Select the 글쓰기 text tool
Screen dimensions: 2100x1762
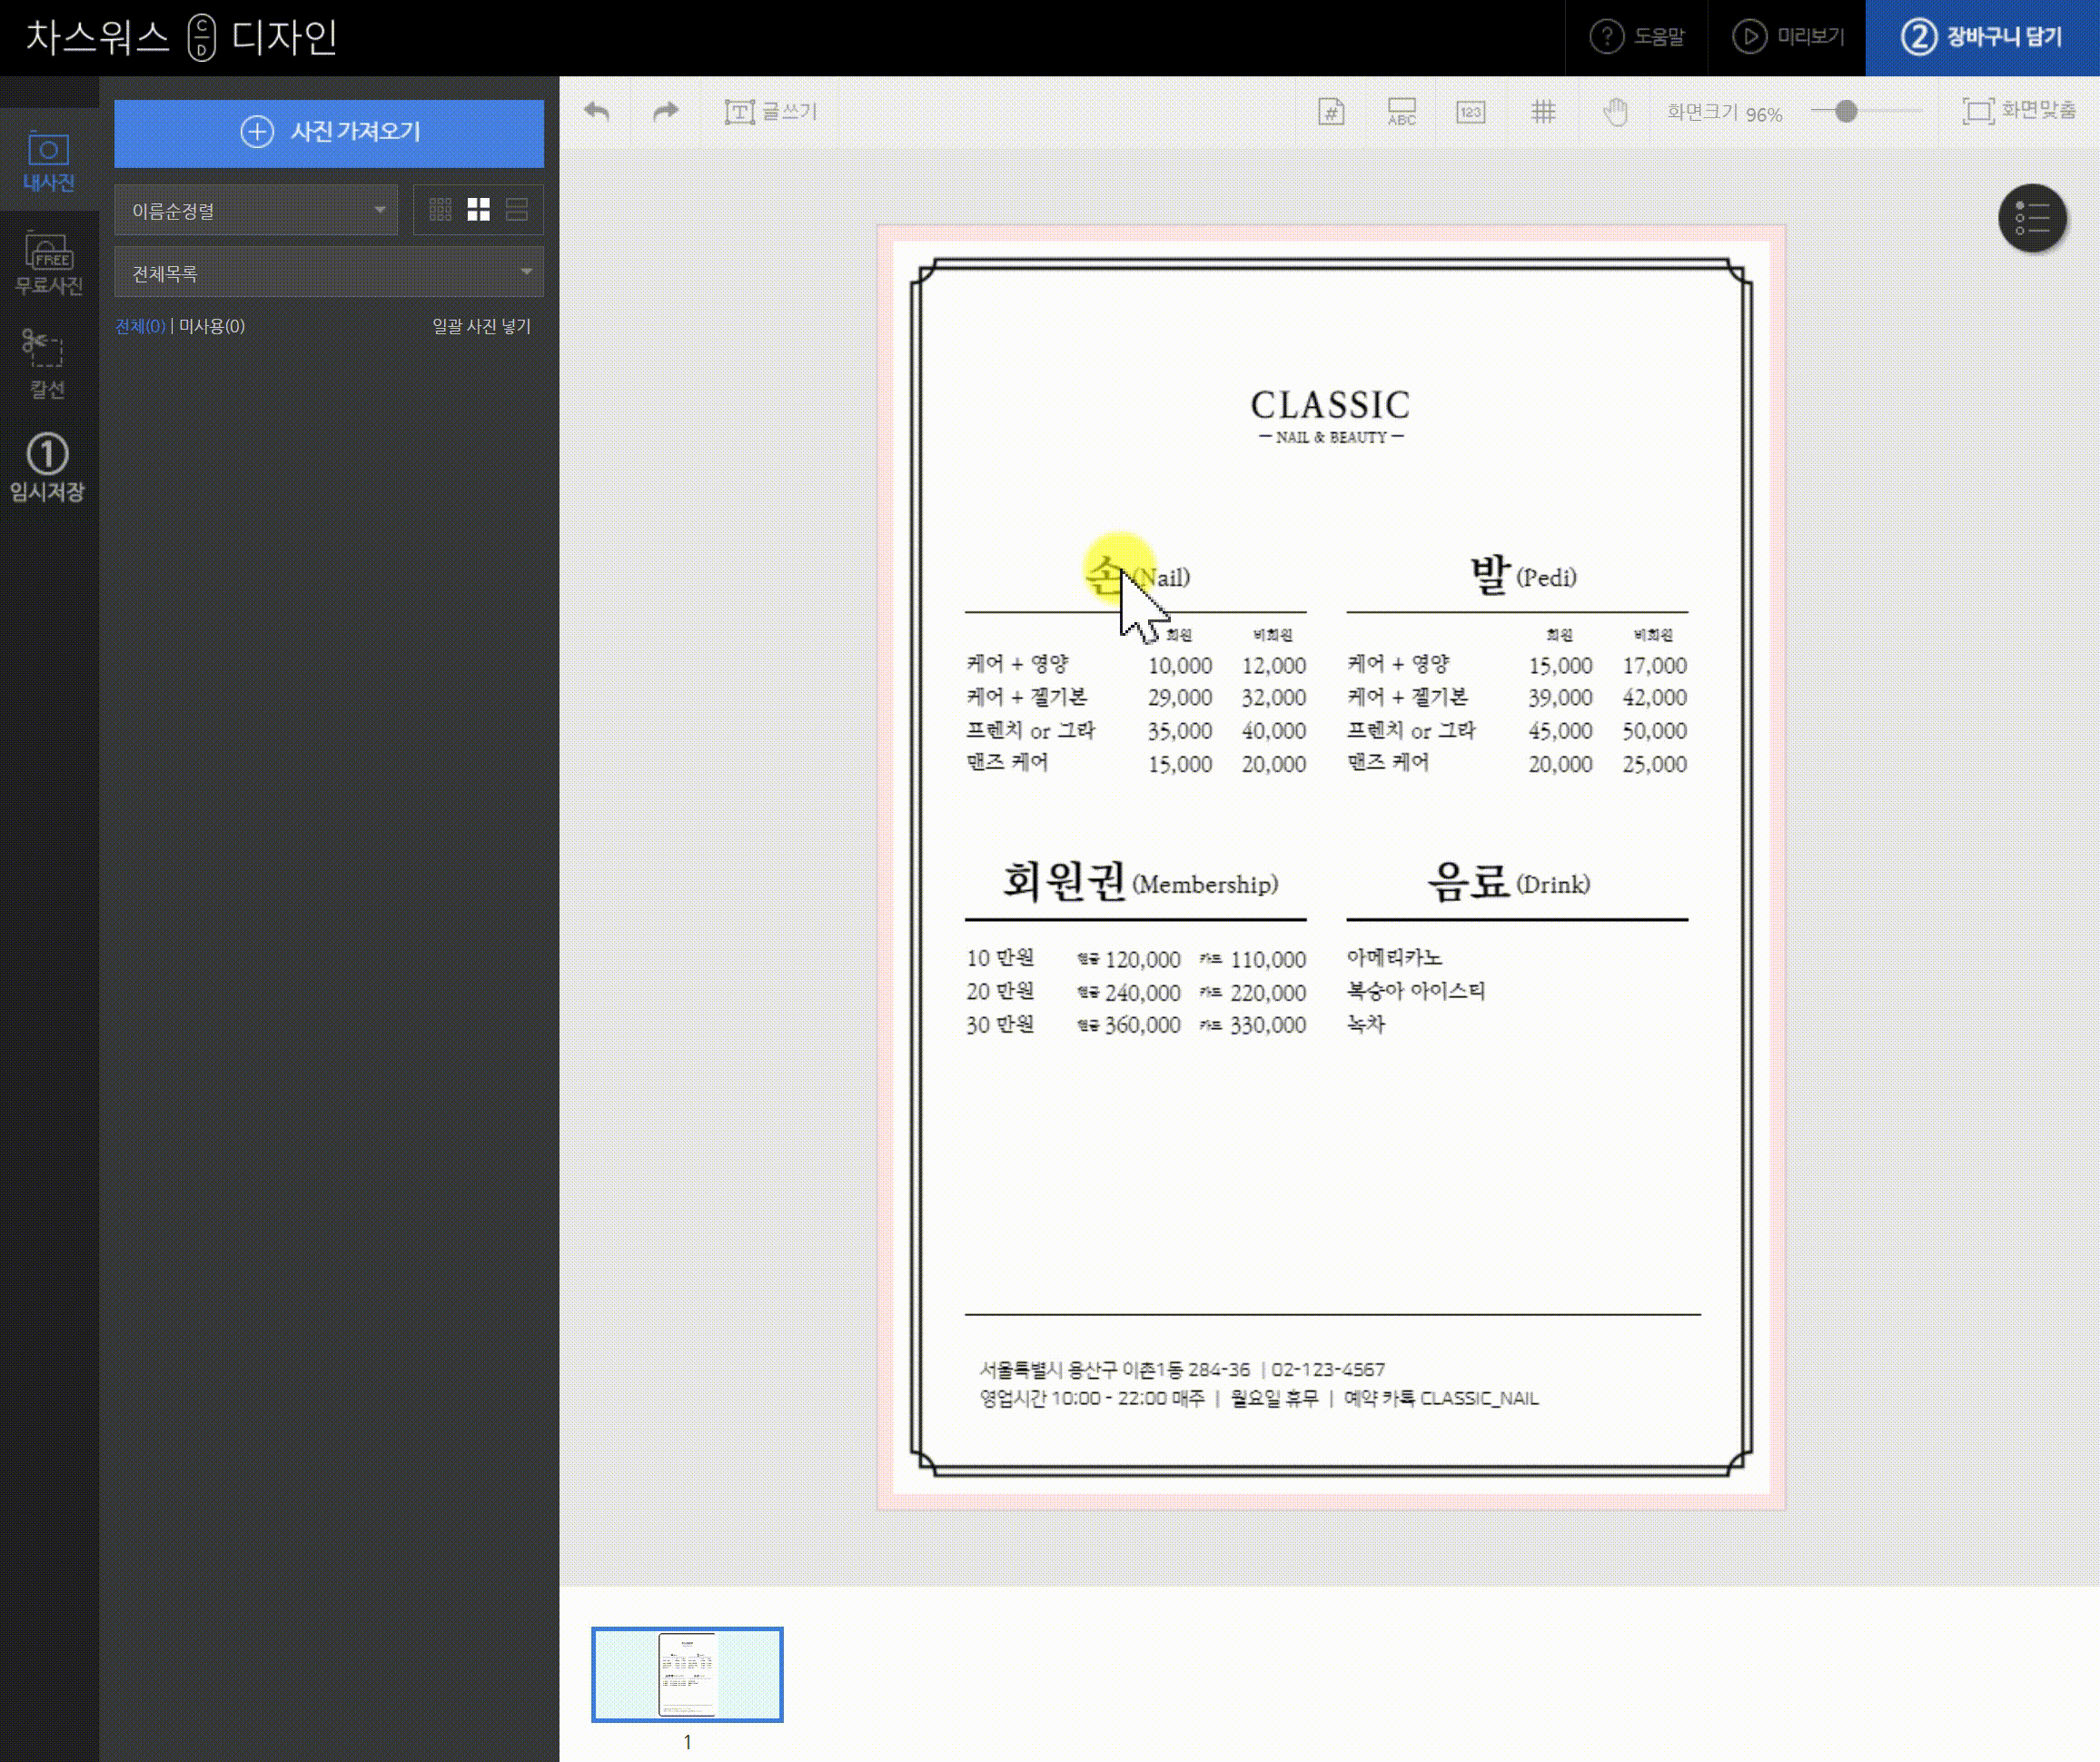(770, 111)
